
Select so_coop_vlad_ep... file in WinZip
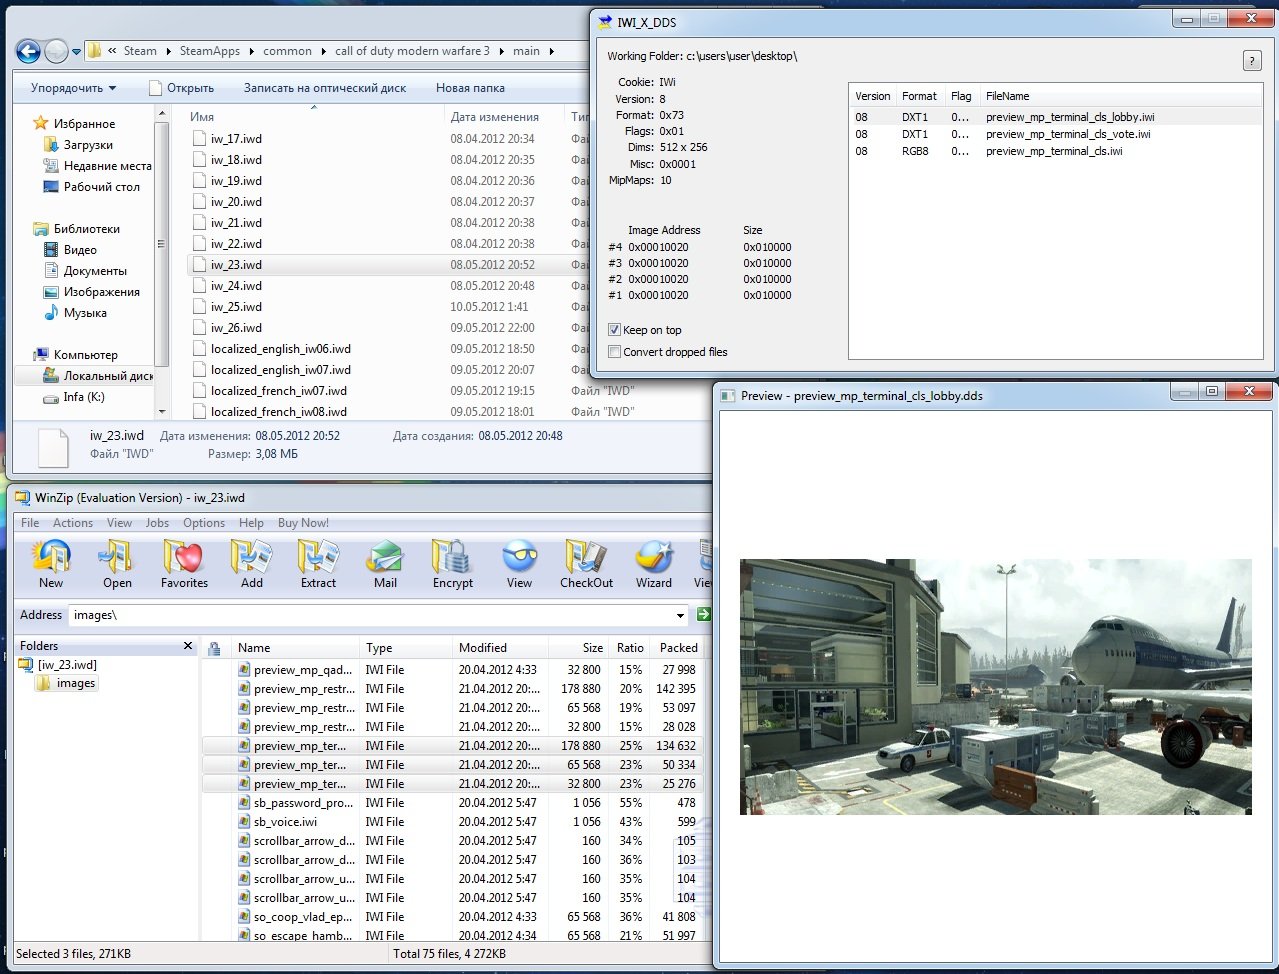coord(303,917)
